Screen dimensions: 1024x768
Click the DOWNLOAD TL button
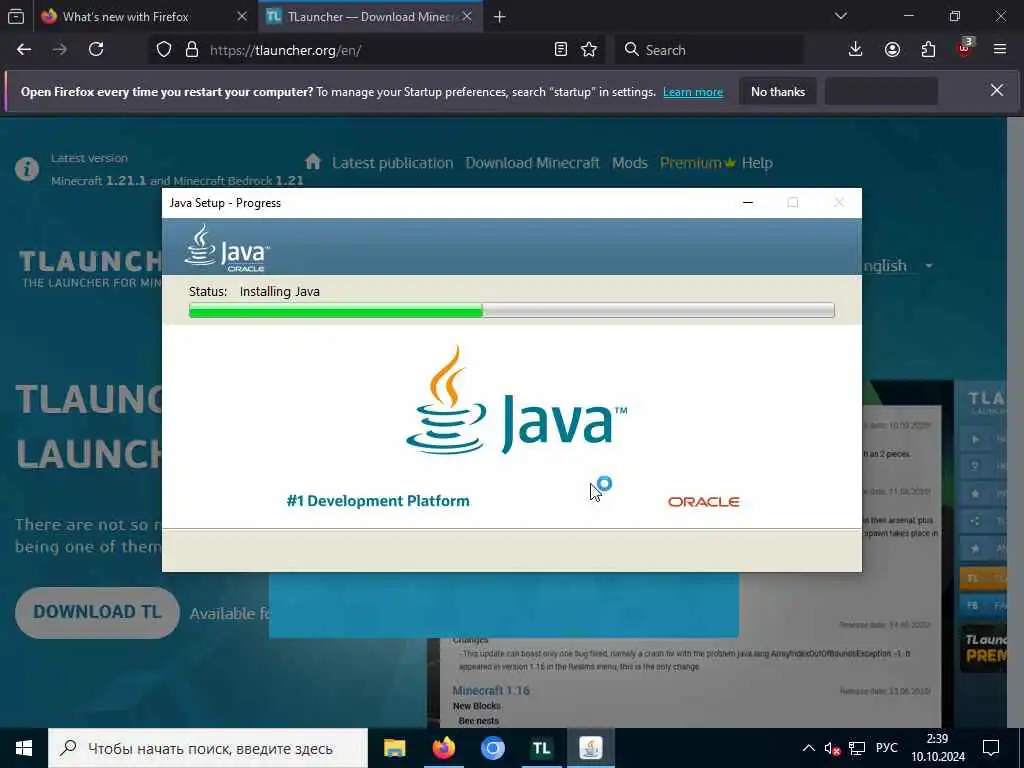(97, 612)
